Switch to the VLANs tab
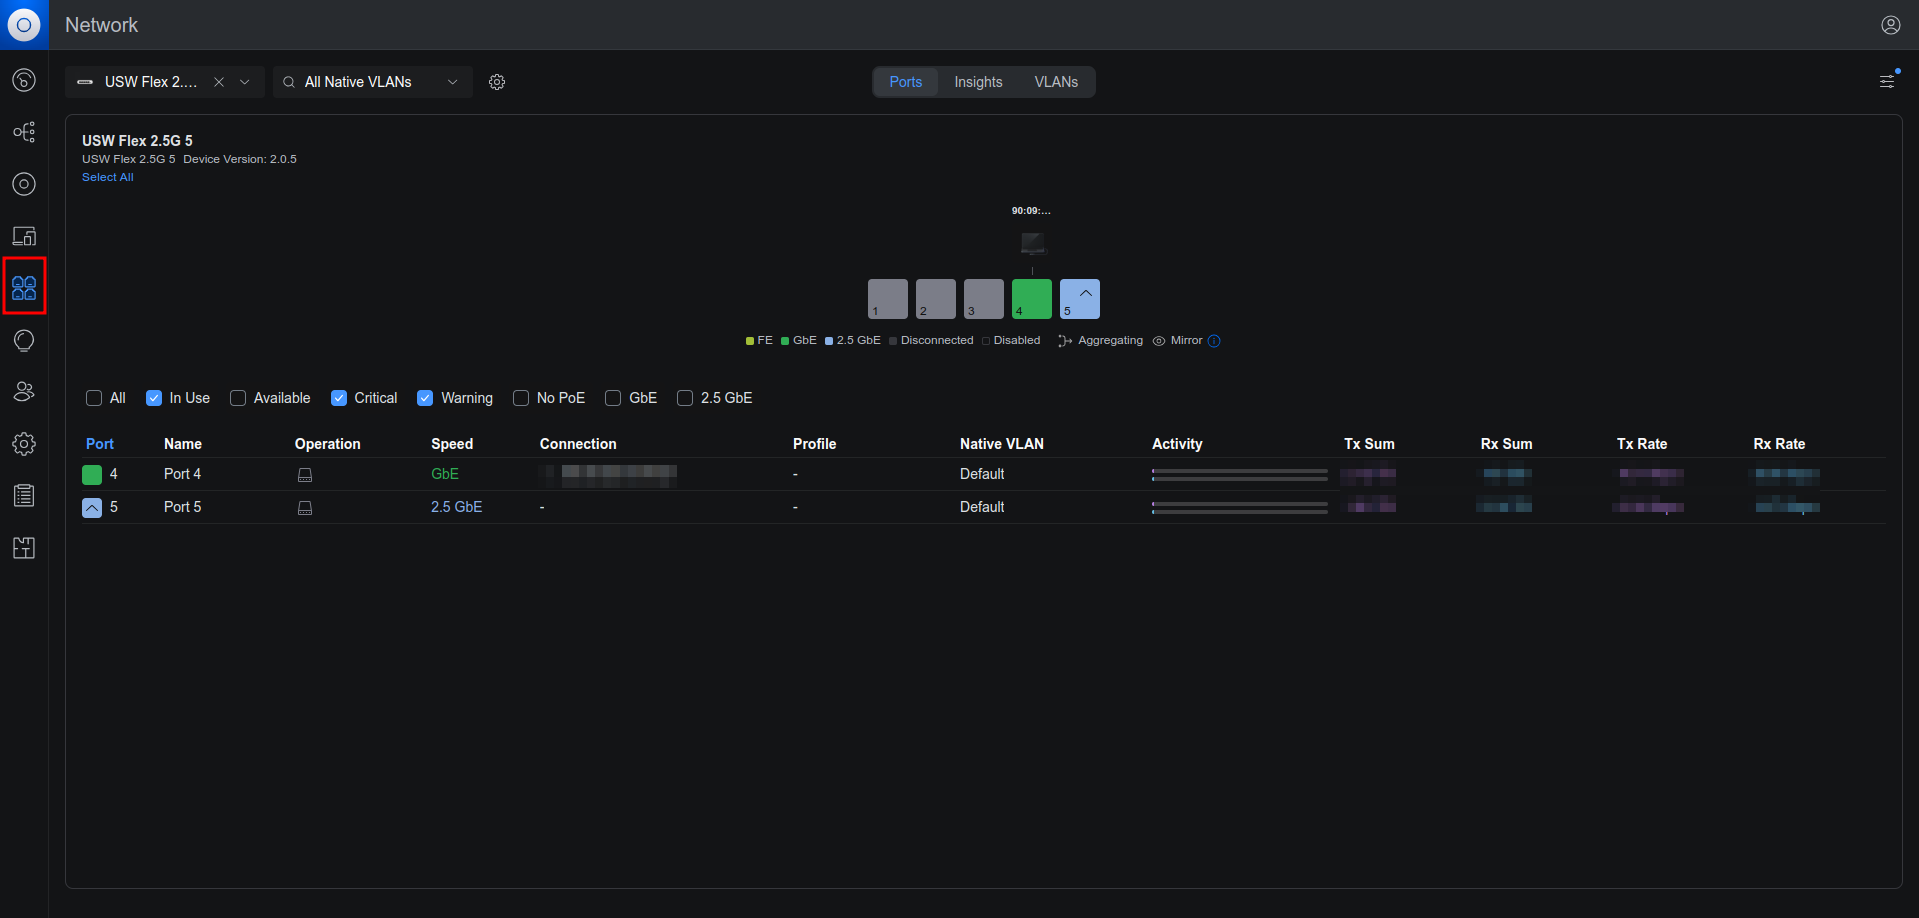 [1056, 82]
